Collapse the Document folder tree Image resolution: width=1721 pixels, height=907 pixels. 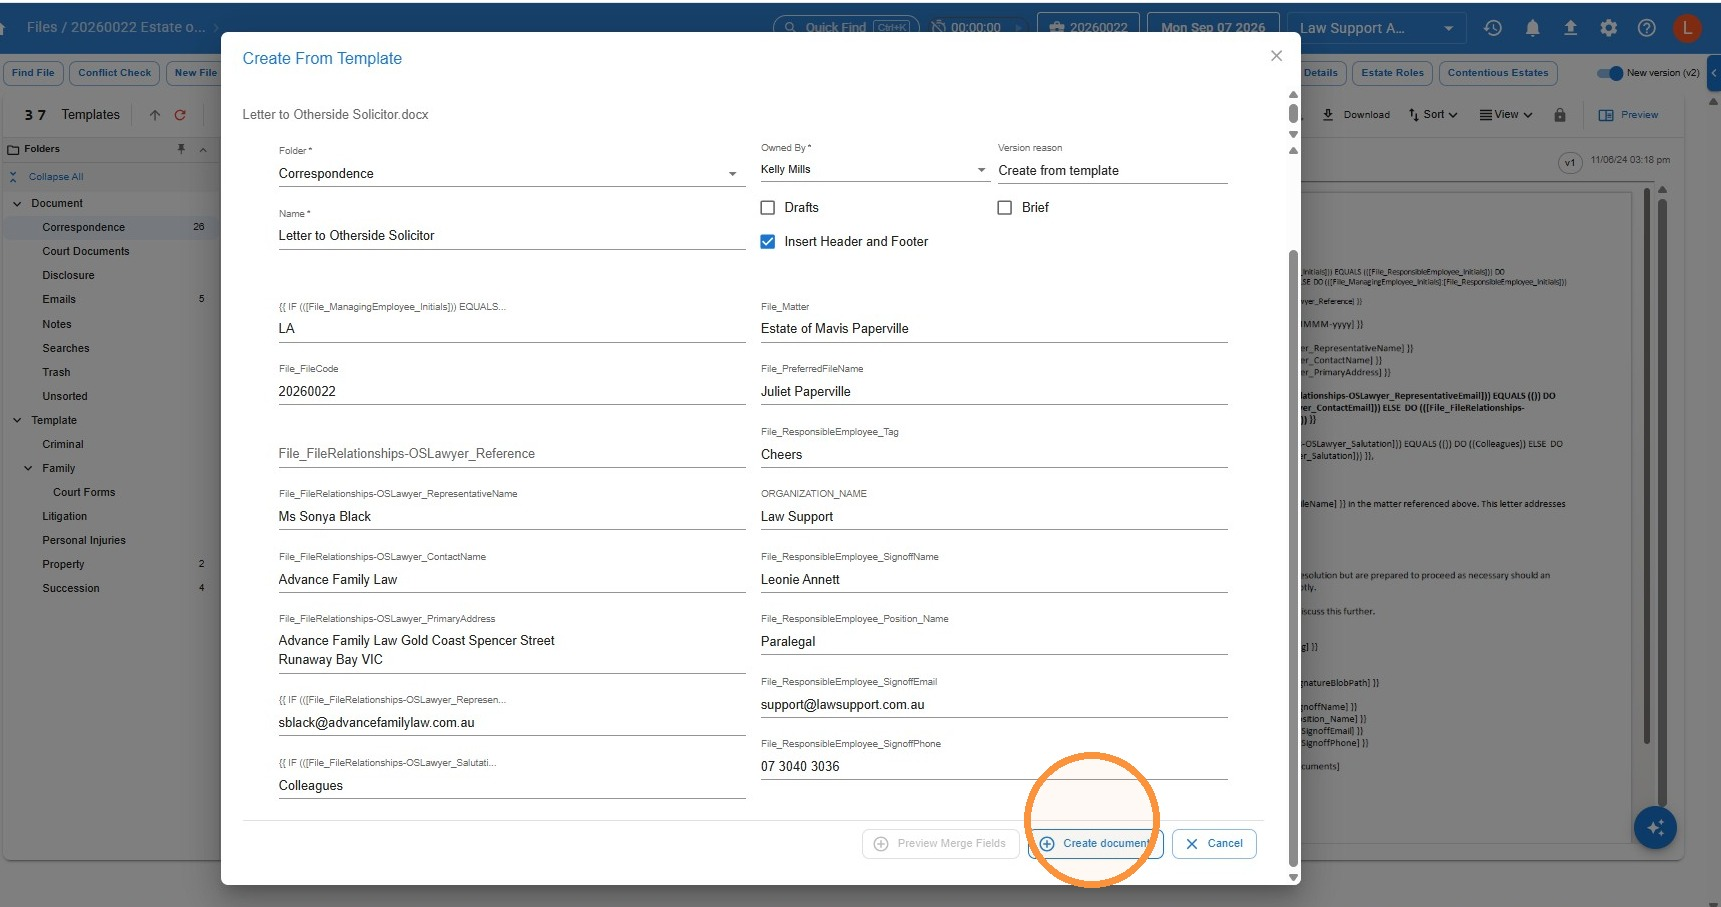(17, 203)
